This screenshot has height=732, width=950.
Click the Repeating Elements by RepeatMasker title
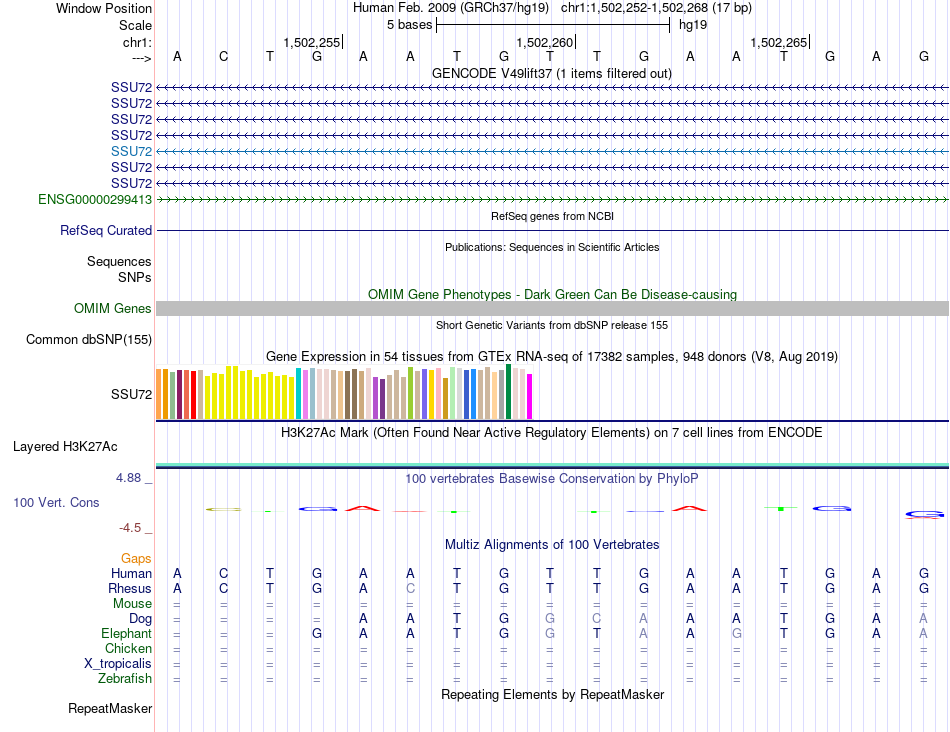tap(552, 694)
